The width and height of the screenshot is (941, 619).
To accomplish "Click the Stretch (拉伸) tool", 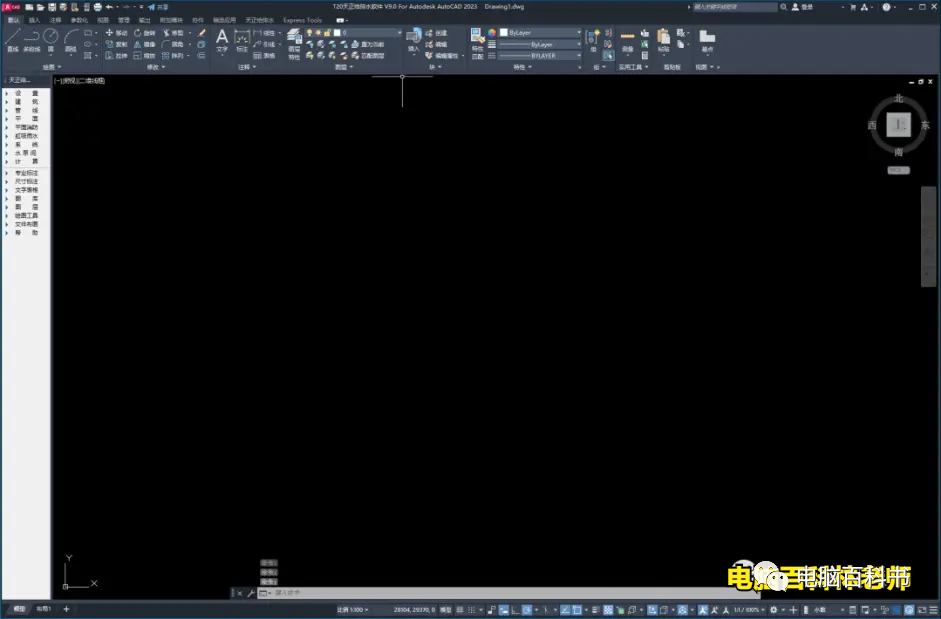I will [116, 55].
